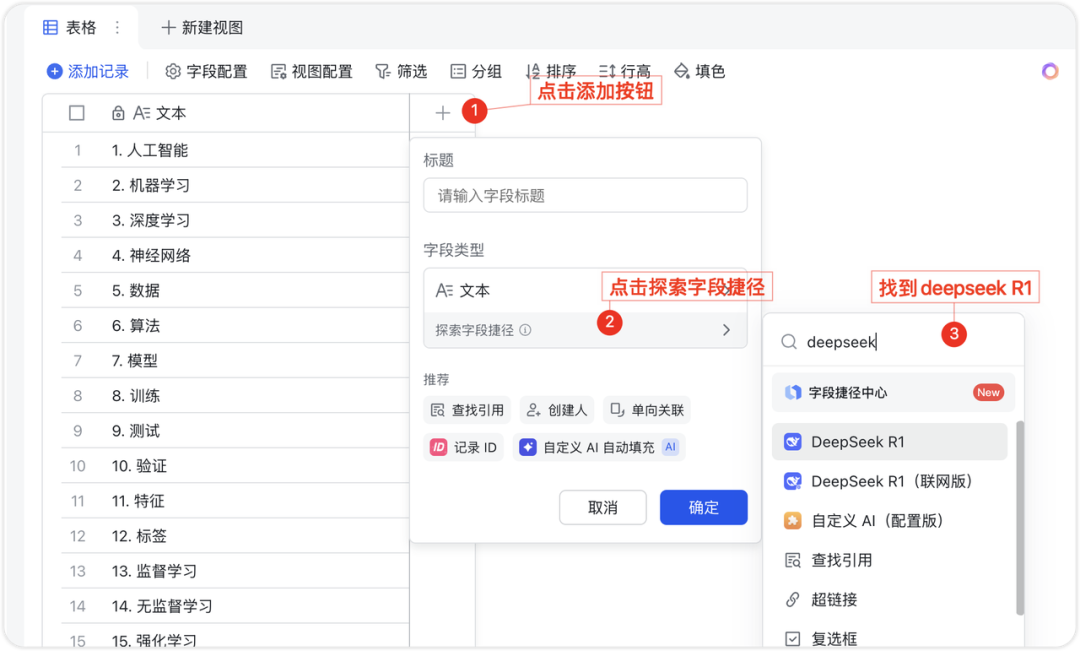Viewport: 1080px width, 651px height.
Task: Click the recommended 创建人 chip
Action: click(557, 410)
